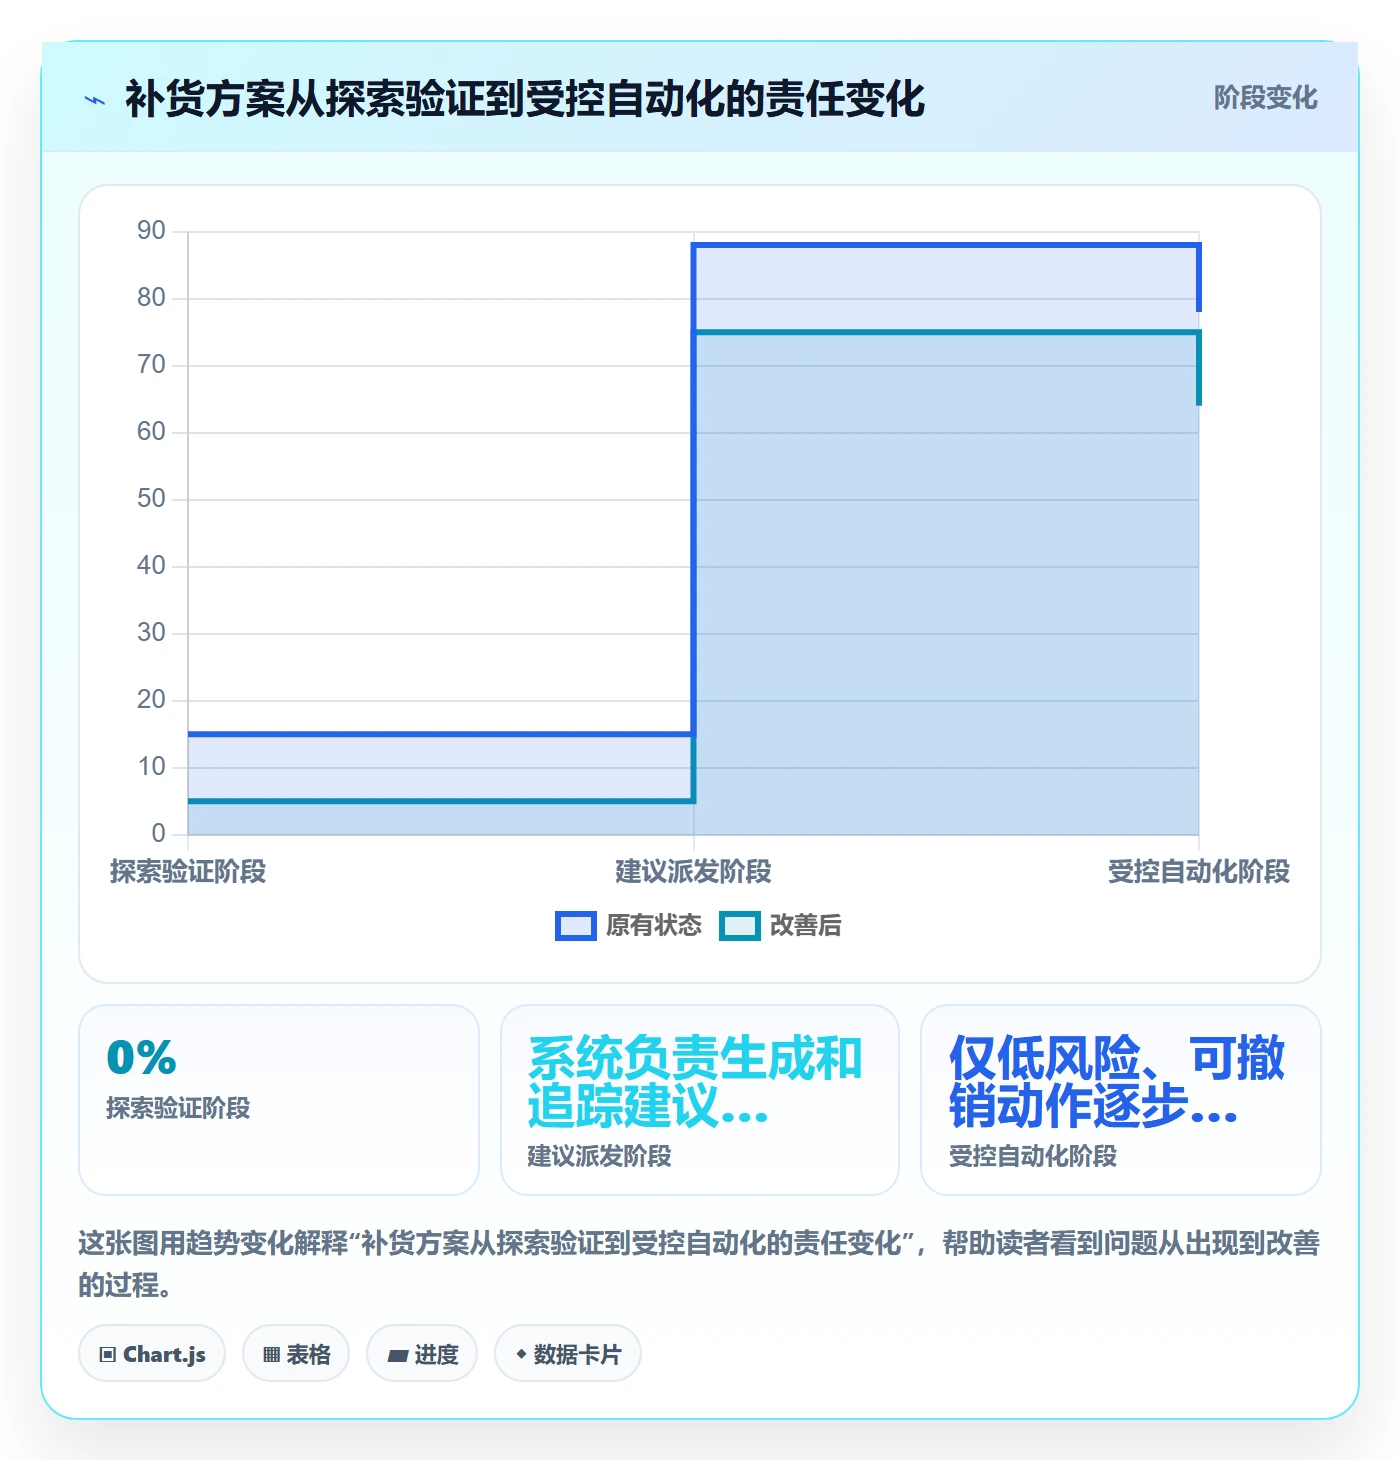Click the 进度 chip bar icon
Screen dimensions: 1400x1460
click(x=398, y=1356)
